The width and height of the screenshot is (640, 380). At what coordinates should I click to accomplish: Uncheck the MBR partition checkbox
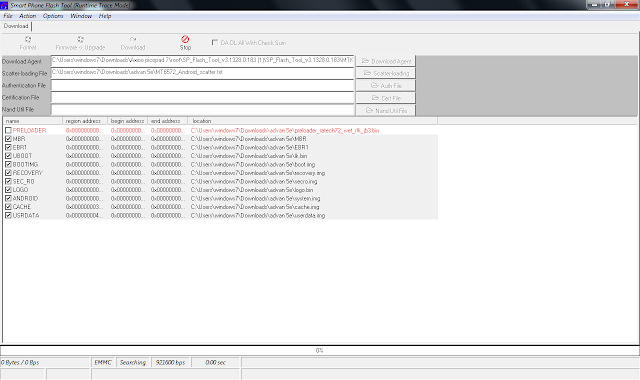click(x=8, y=139)
